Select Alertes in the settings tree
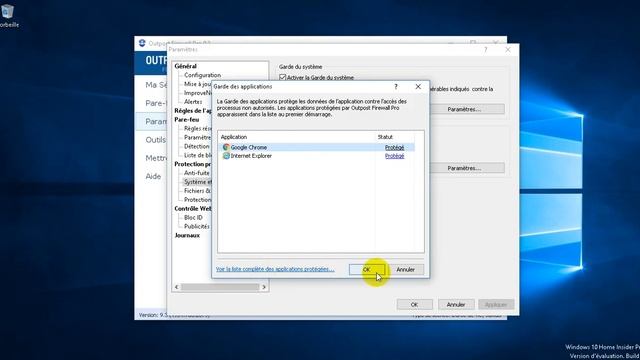Screen dimensions: 640x360 pyautogui.click(x=193, y=102)
